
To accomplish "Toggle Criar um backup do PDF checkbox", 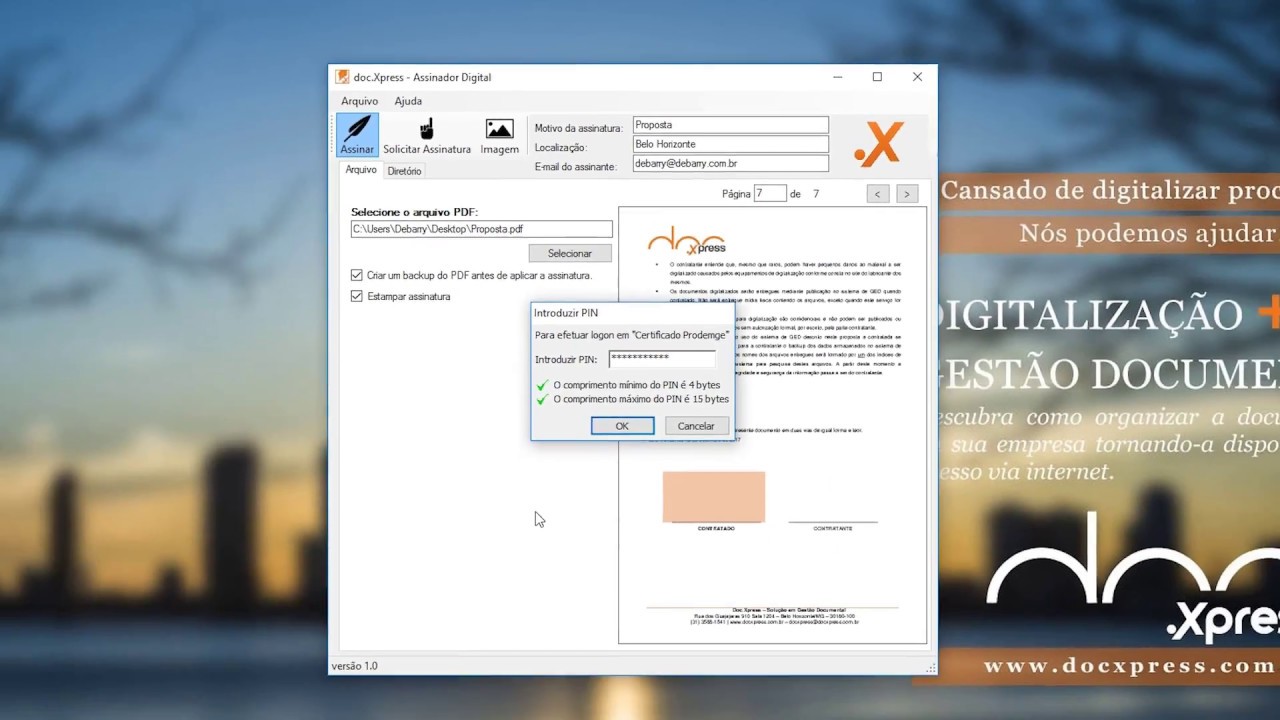I will (x=357, y=275).
